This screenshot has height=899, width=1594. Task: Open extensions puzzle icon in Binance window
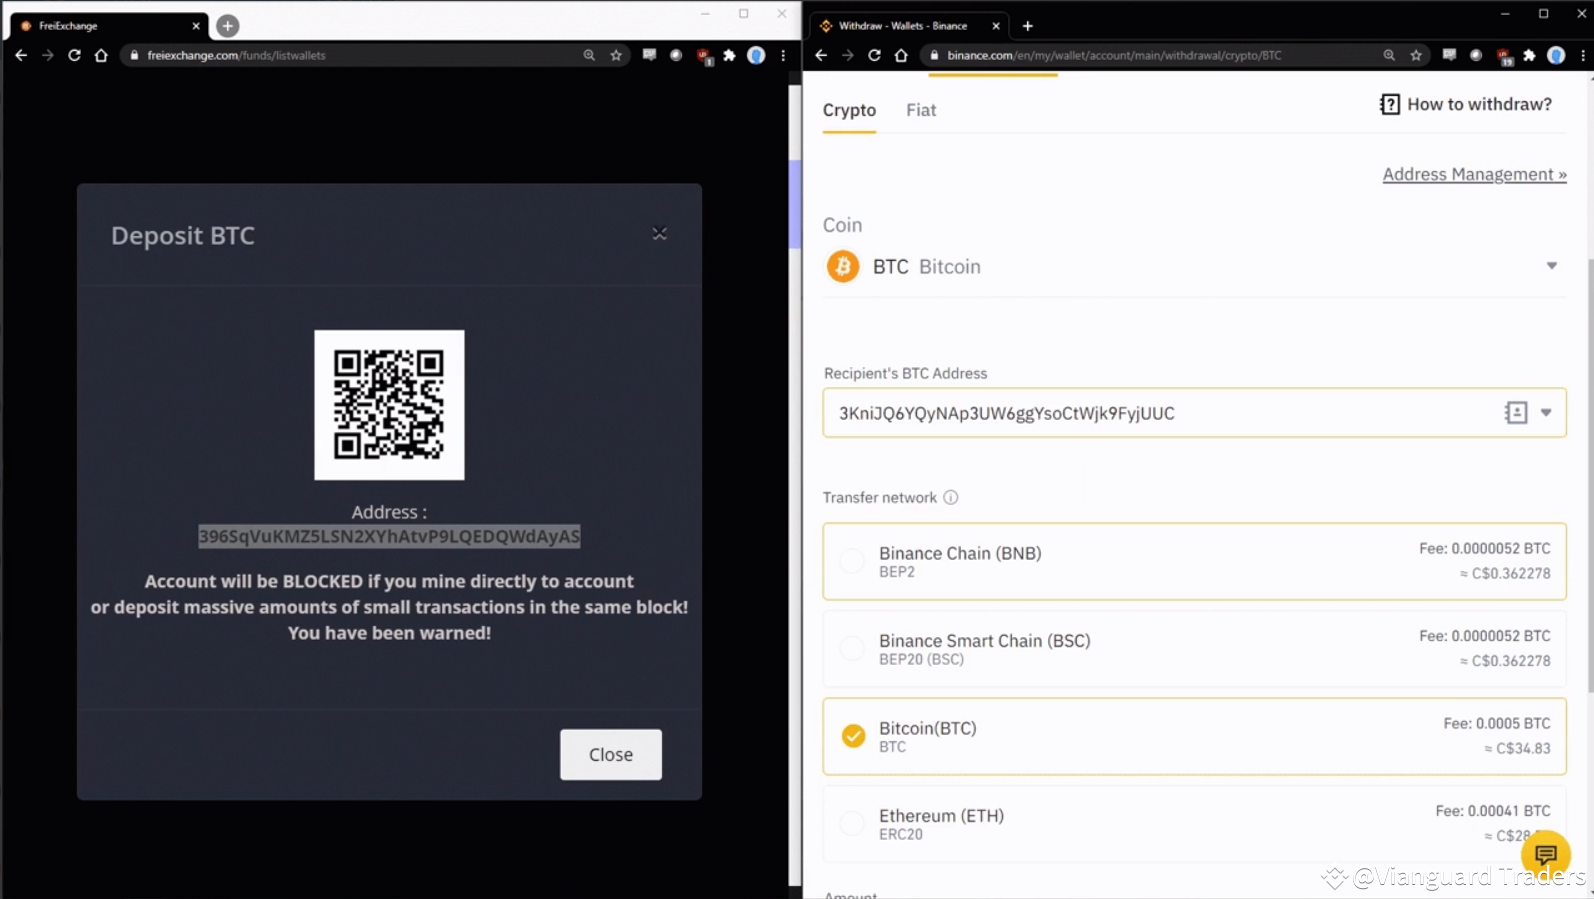[1529, 55]
